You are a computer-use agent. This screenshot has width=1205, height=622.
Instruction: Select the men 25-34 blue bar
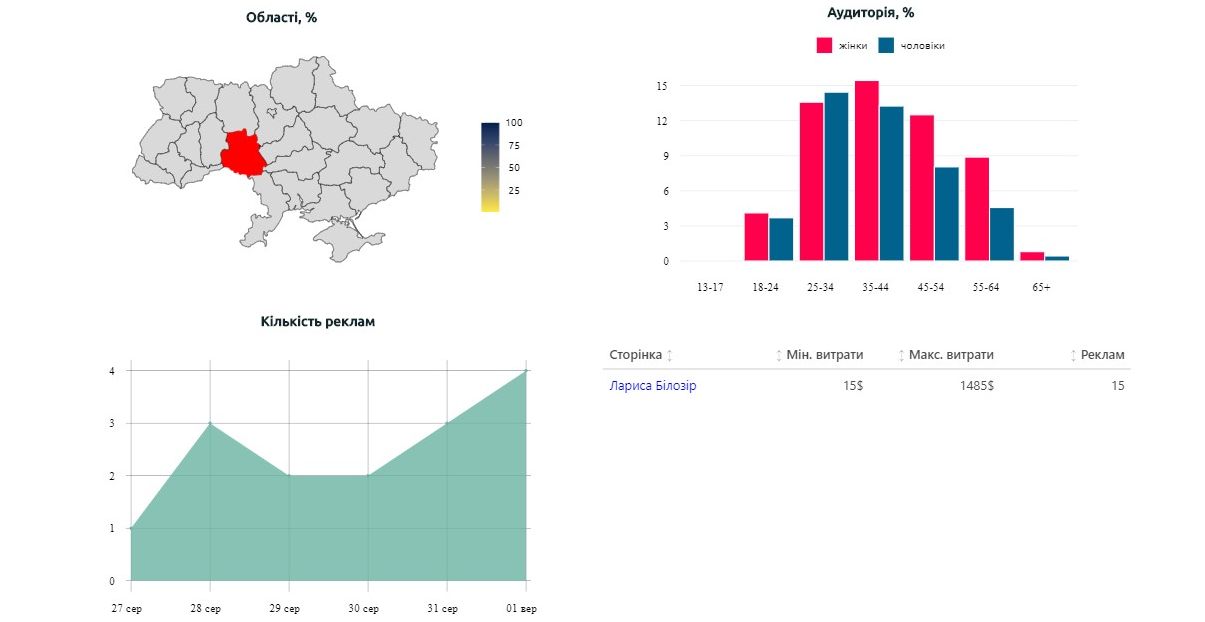836,177
